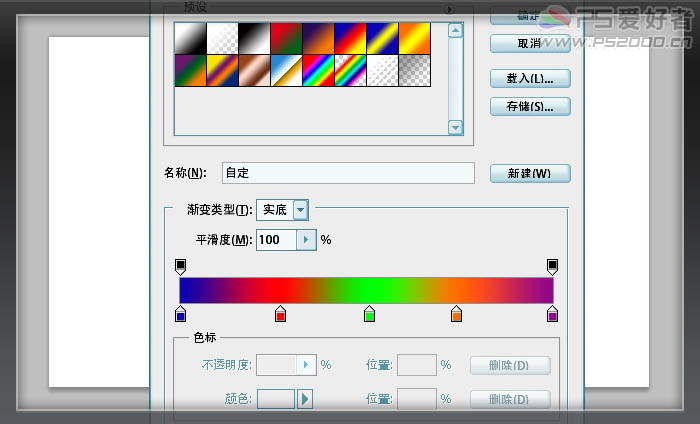Pick the copper gradient preset
The width and height of the screenshot is (700, 424).
[x=254, y=70]
